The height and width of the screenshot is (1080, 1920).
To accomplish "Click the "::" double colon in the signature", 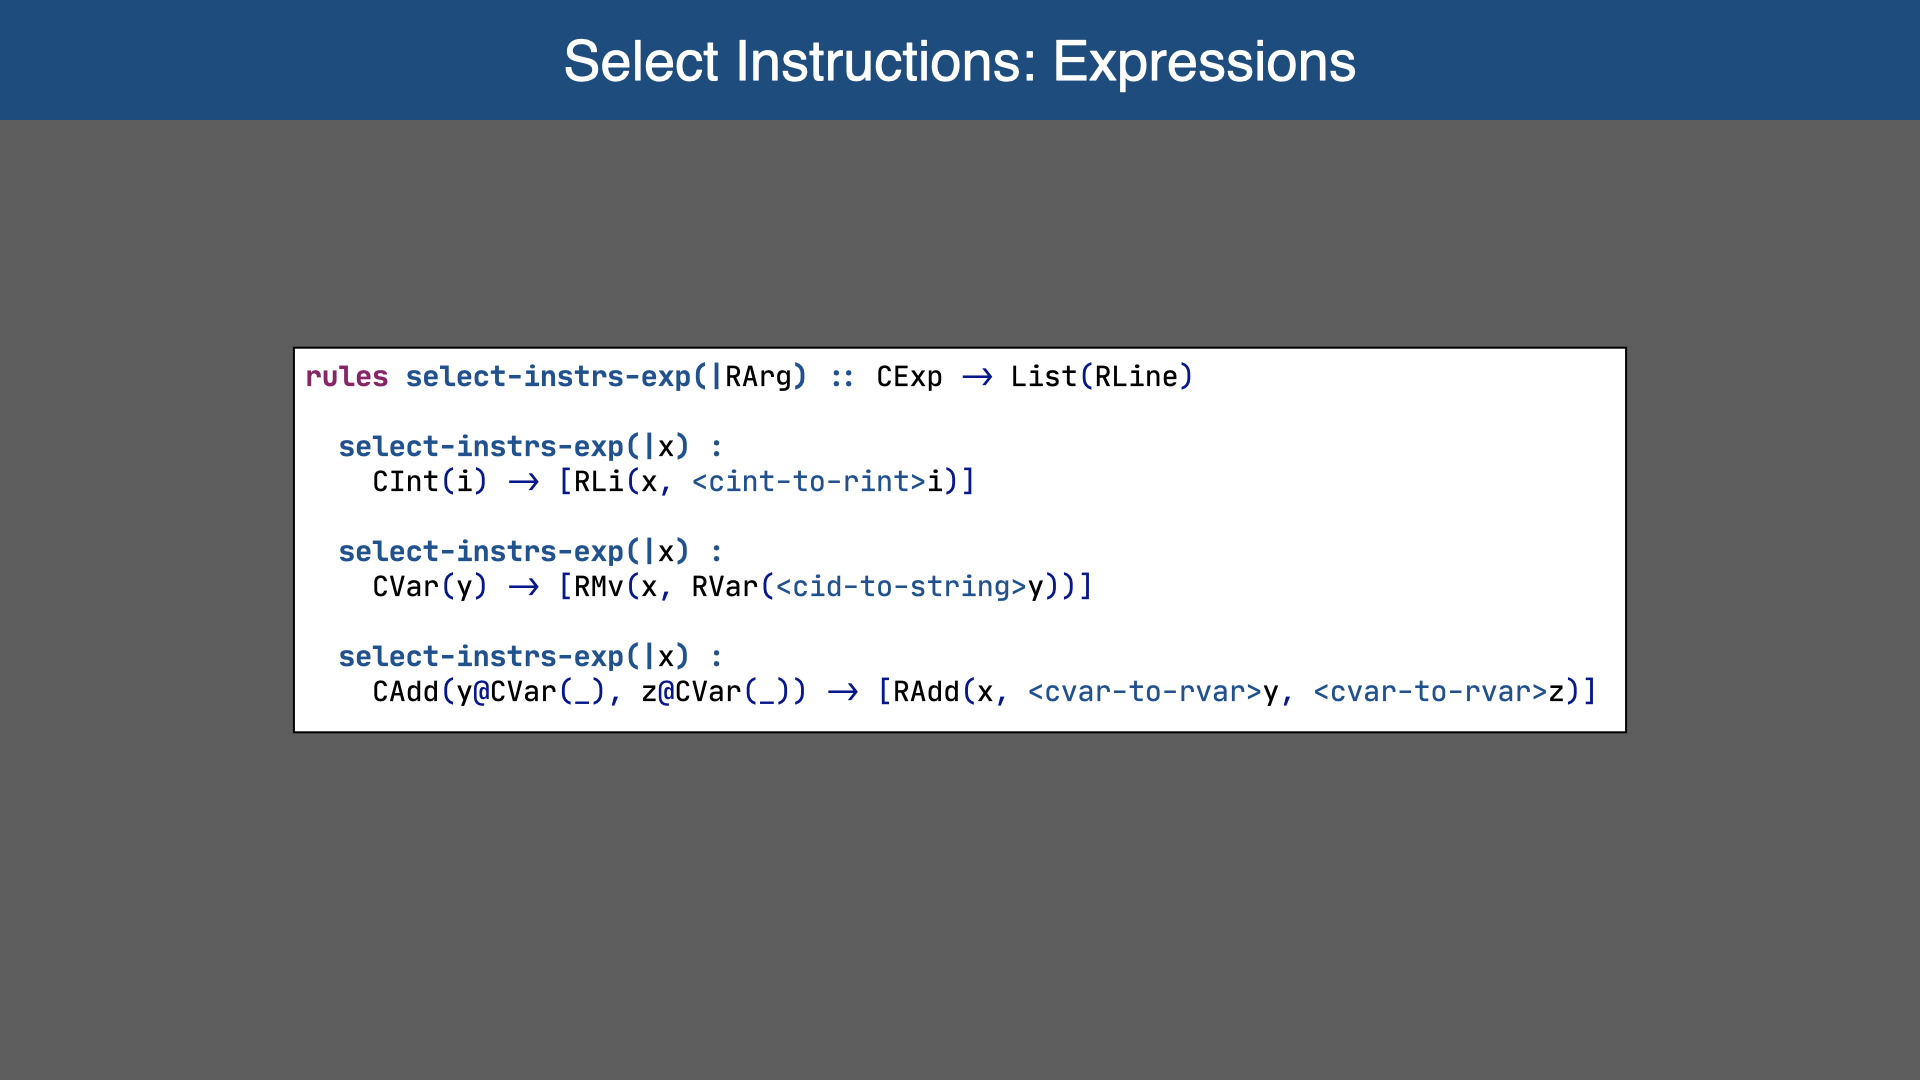I will (842, 377).
